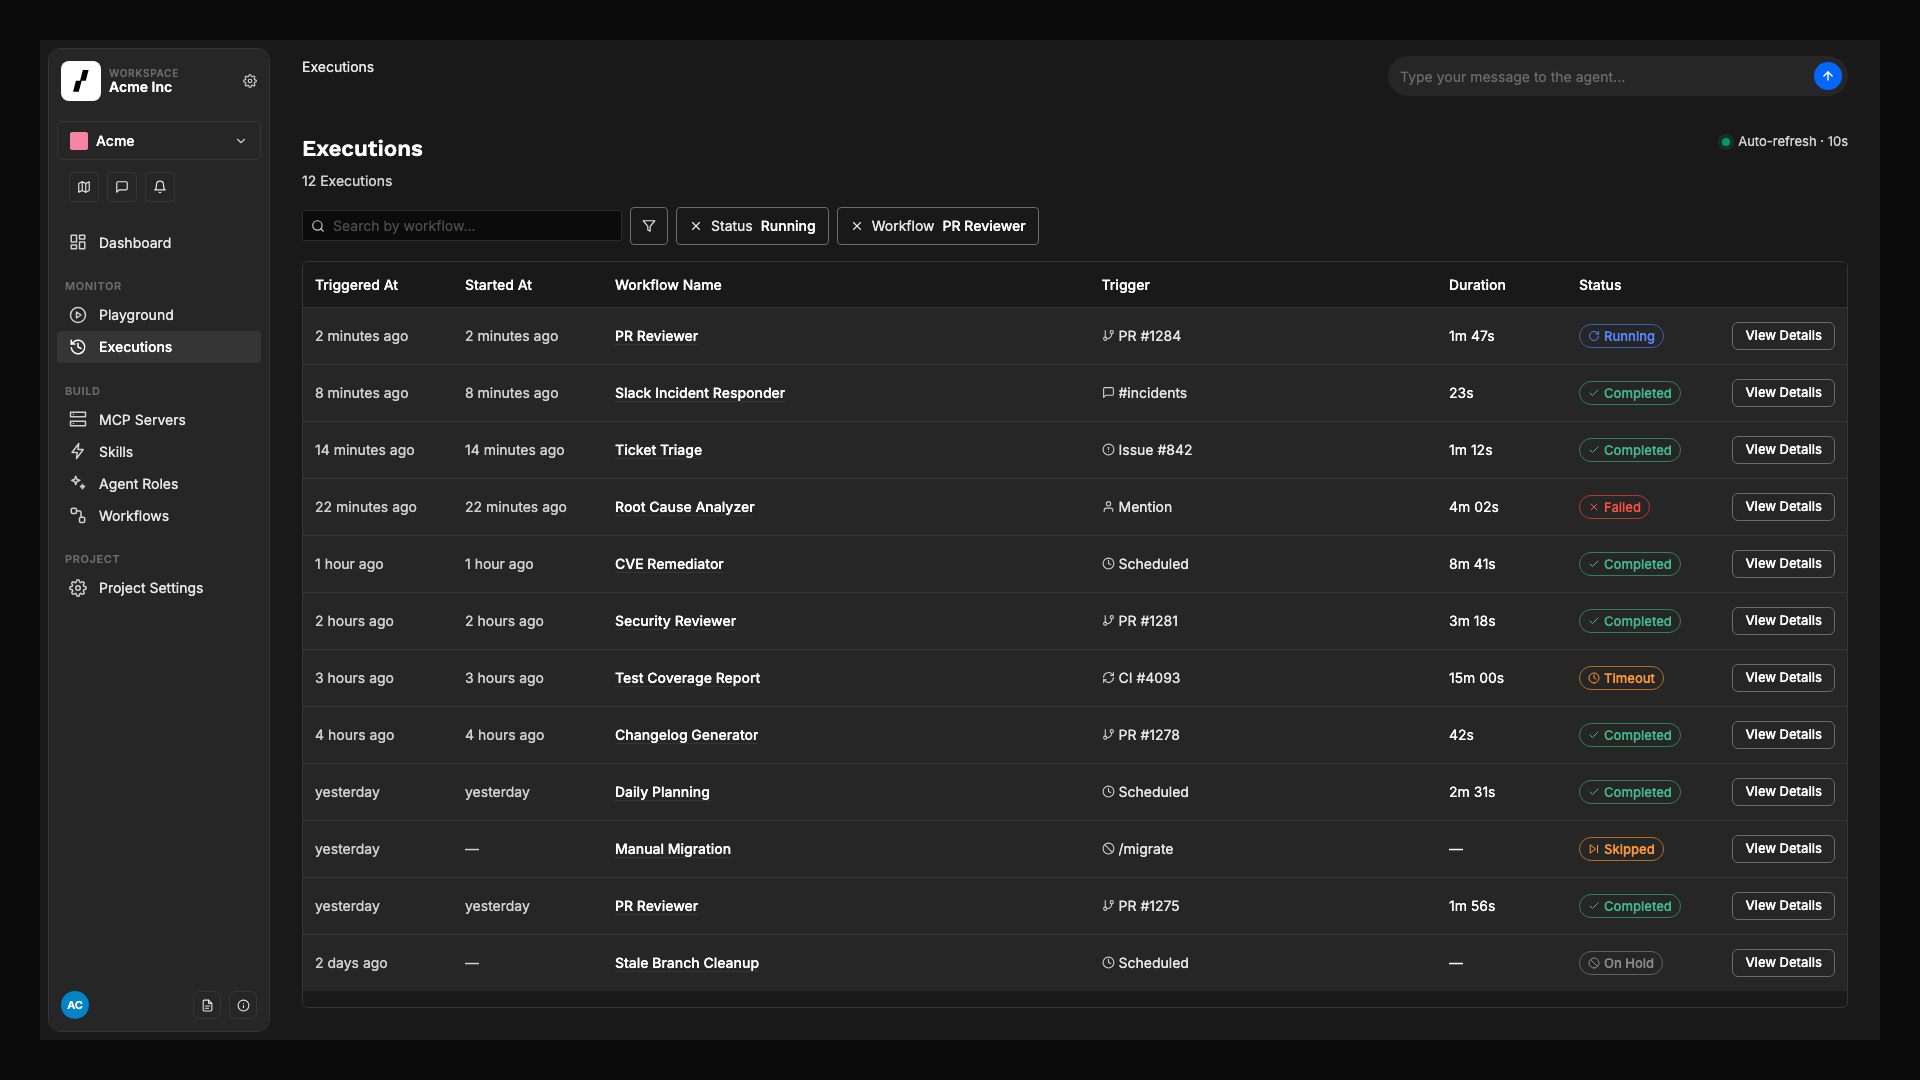Viewport: 1920px width, 1080px height.
Task: Click the pink Acme project color swatch
Action: pyautogui.click(x=79, y=141)
